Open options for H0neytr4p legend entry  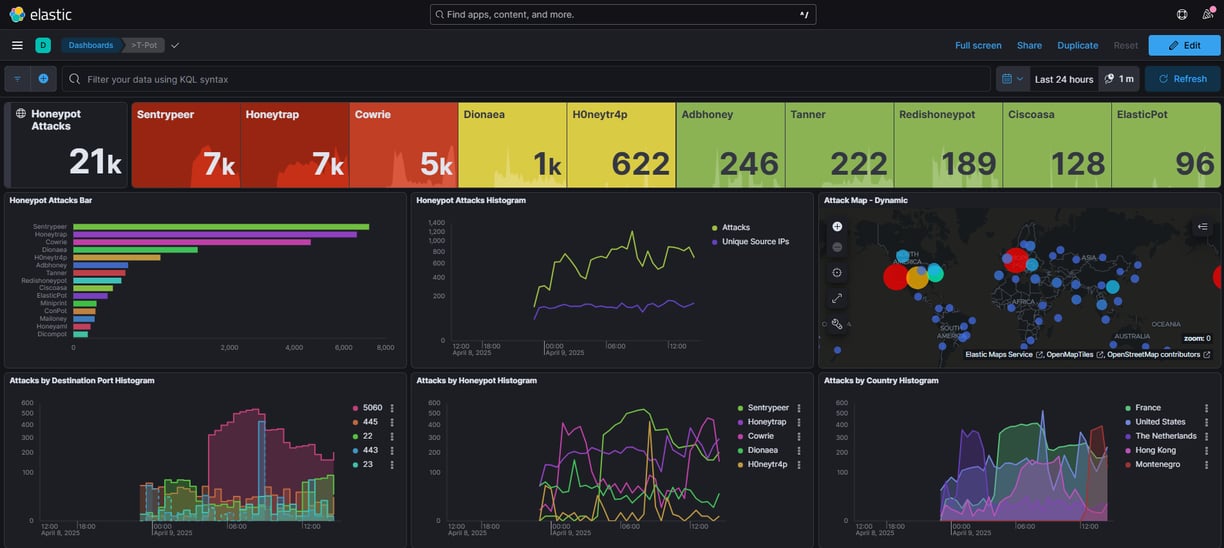799,464
